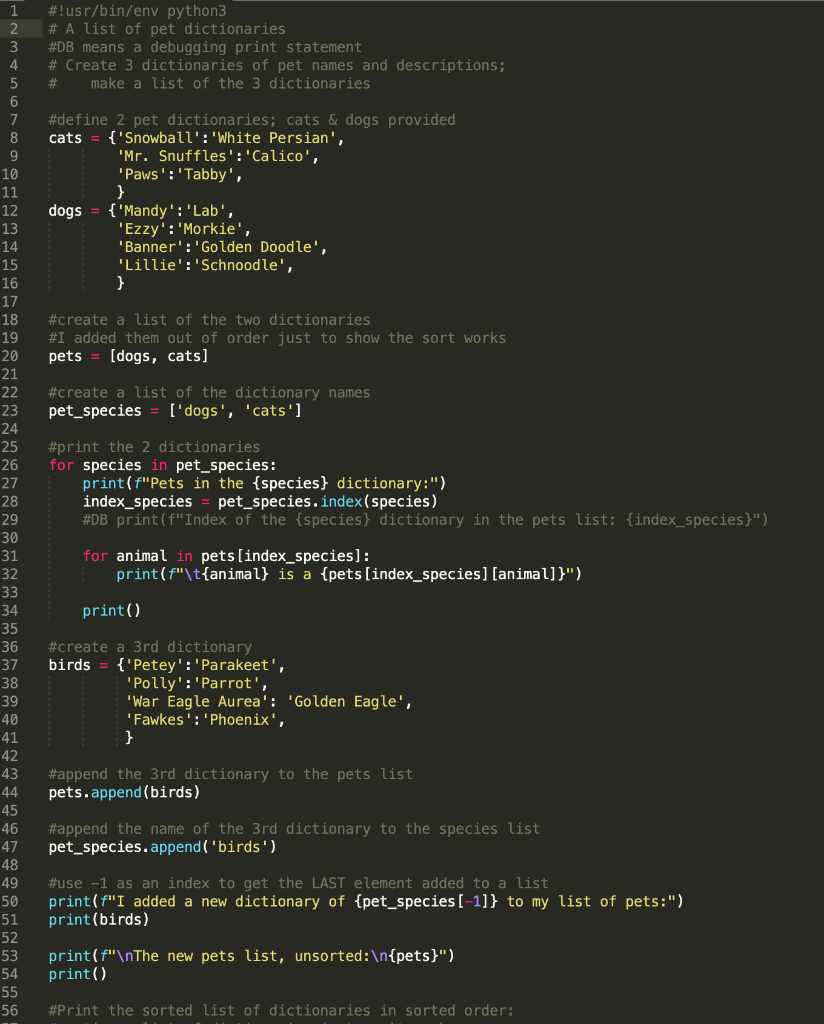This screenshot has height=1024, width=824.
Task: Click line number 2 in the gutter
Action: tap(14, 29)
